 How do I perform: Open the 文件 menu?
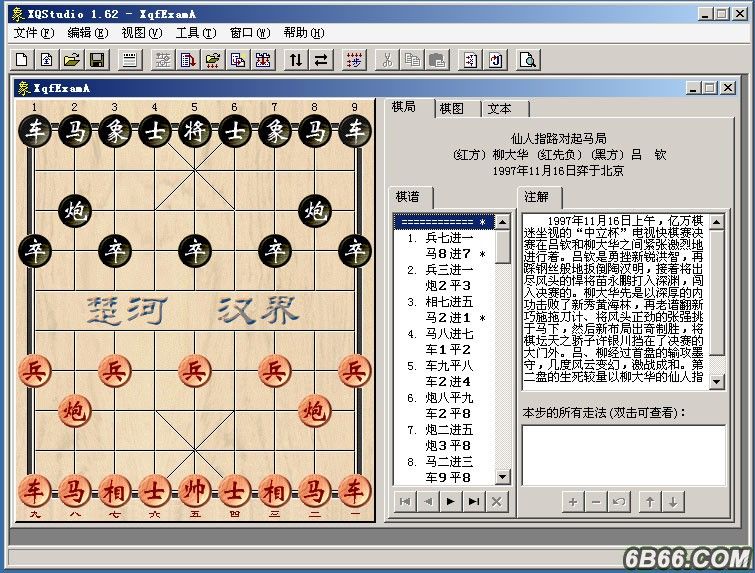34,33
